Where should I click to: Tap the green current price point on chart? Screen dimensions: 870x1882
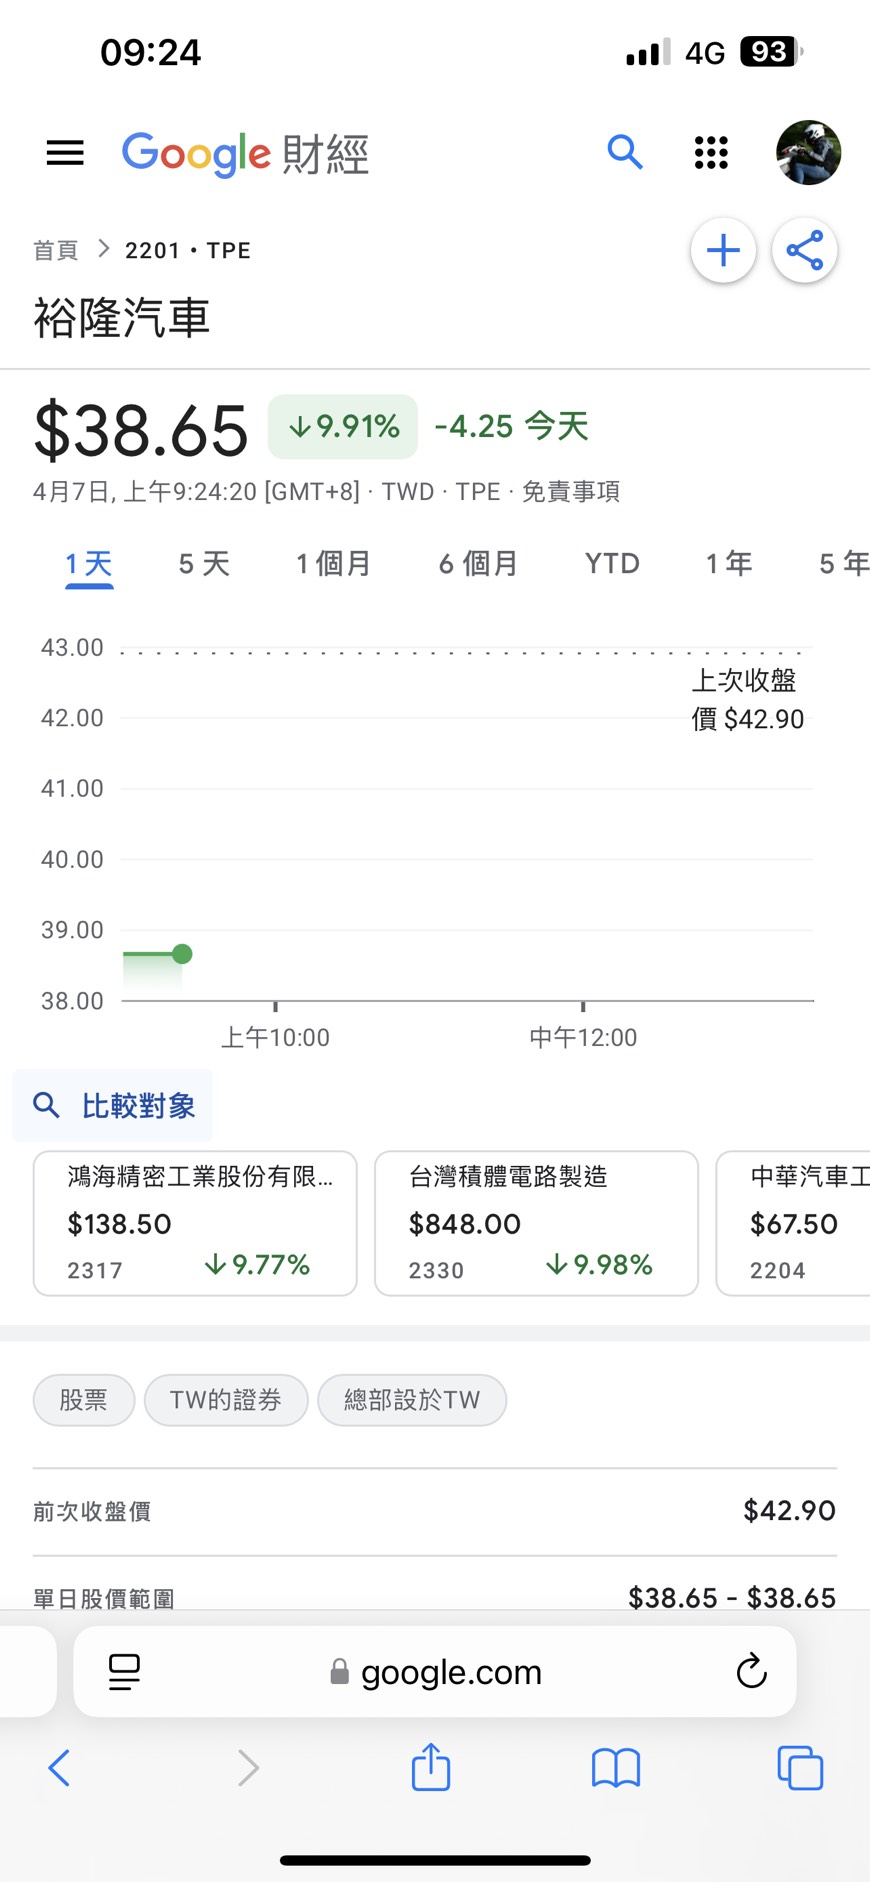tap(182, 954)
